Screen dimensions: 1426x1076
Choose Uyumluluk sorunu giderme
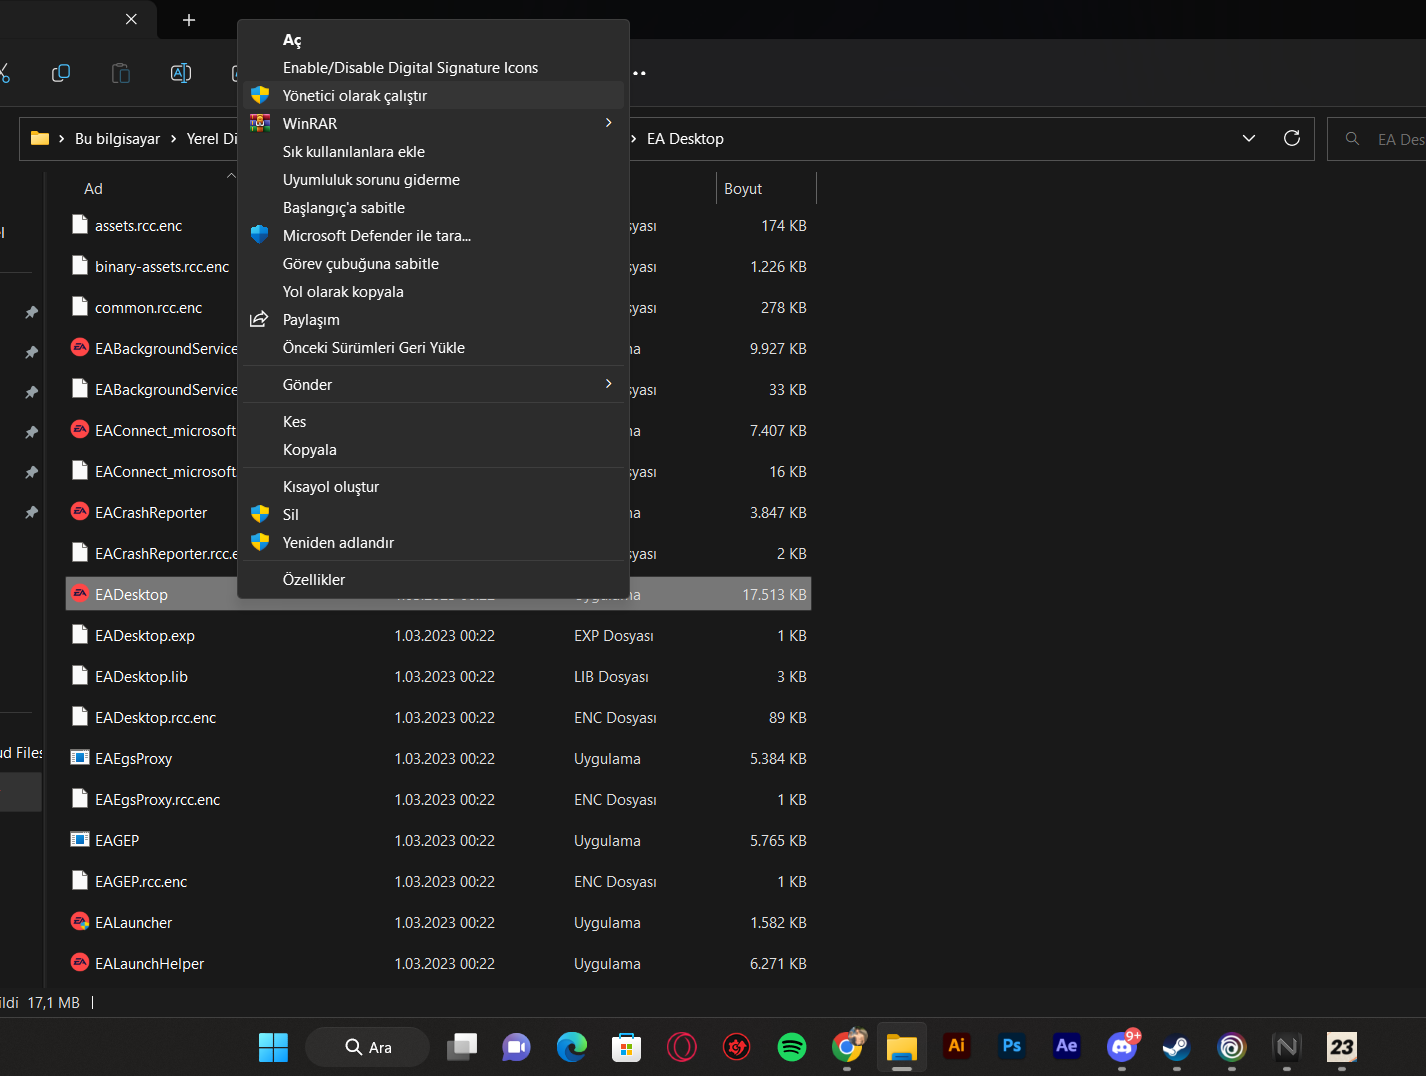pos(433,180)
